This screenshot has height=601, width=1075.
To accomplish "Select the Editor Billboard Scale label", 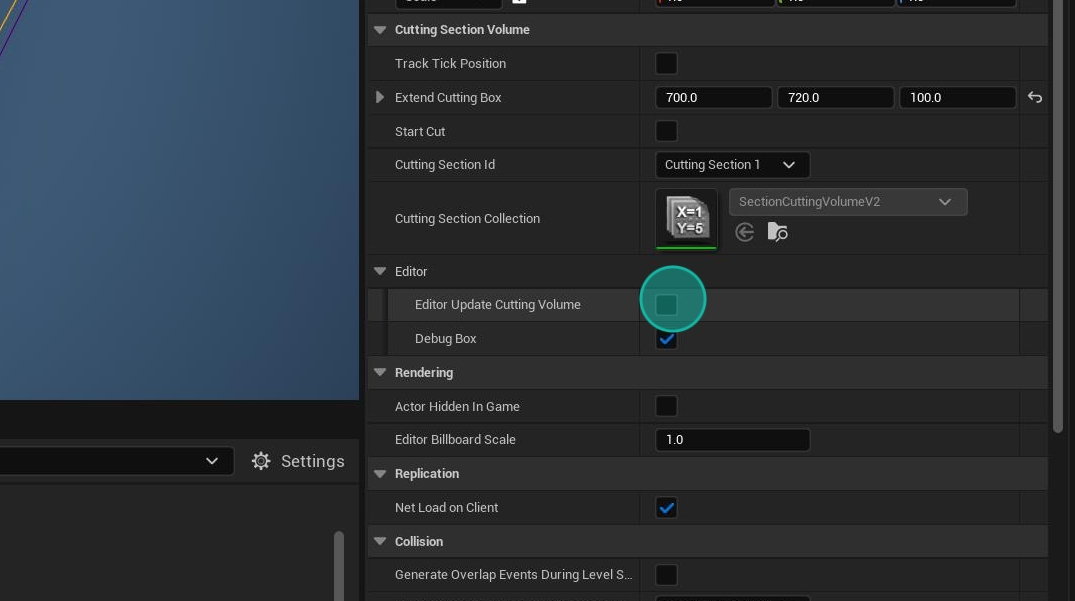I will tap(455, 440).
